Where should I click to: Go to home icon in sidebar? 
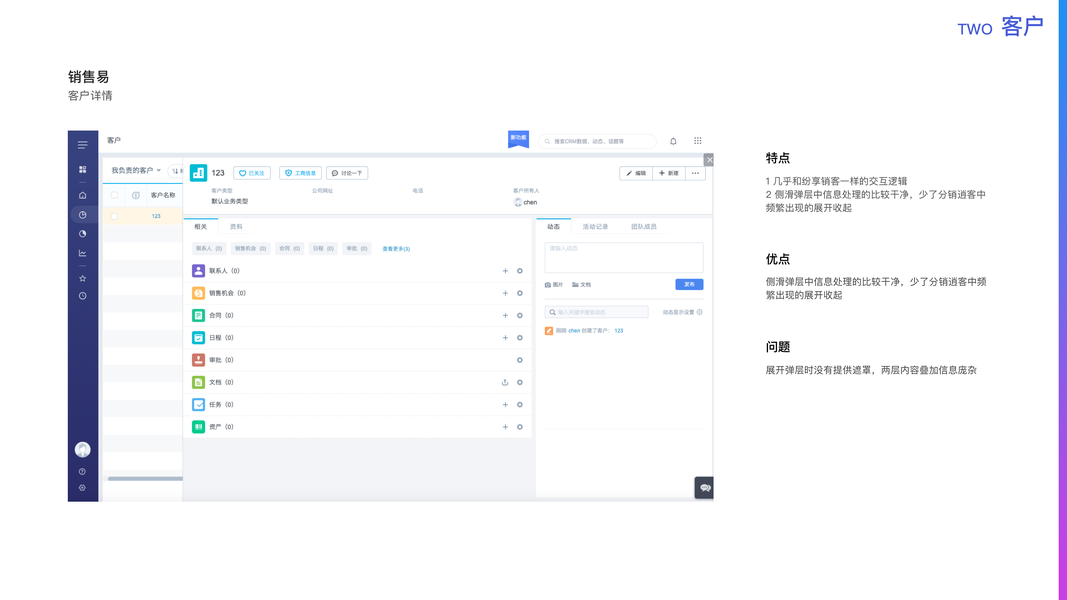(x=82, y=195)
